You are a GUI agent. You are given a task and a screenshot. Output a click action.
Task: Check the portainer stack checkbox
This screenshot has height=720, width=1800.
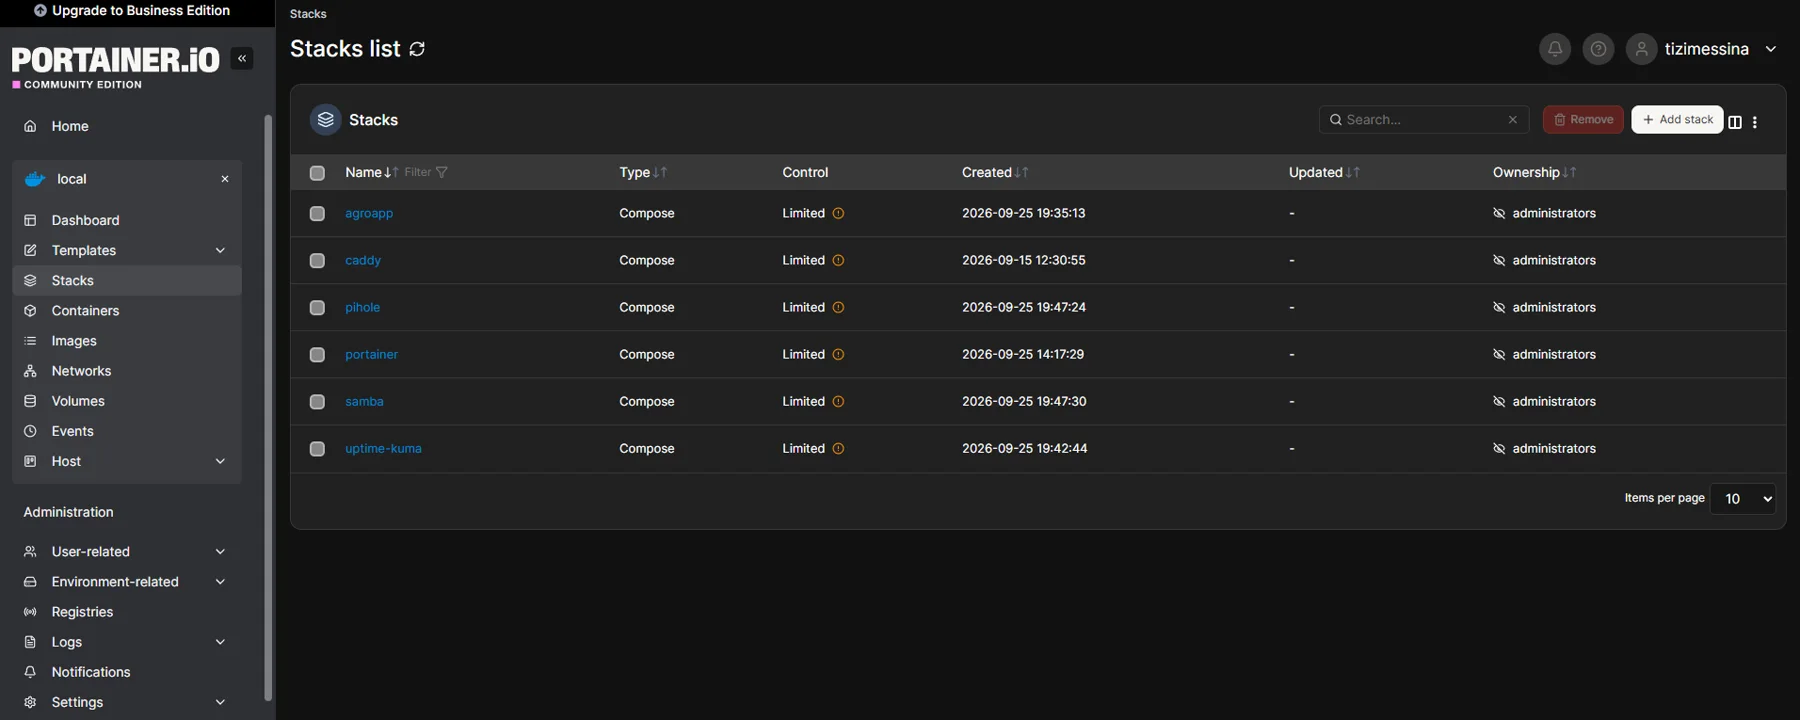317,355
